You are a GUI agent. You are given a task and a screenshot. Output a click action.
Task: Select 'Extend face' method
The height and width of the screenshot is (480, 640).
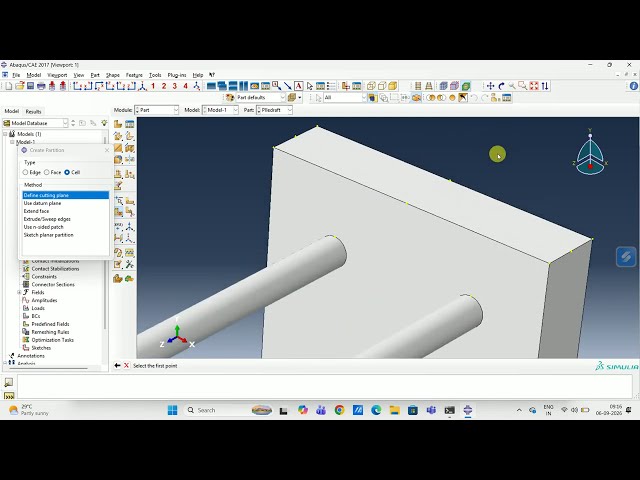[65, 211]
